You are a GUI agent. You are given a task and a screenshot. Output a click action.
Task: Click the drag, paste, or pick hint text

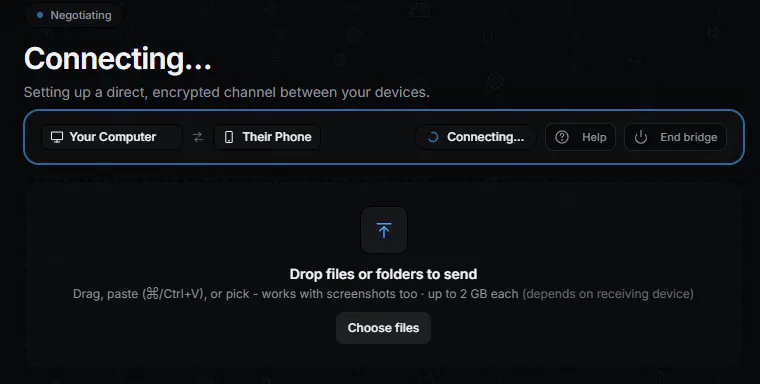click(x=383, y=294)
